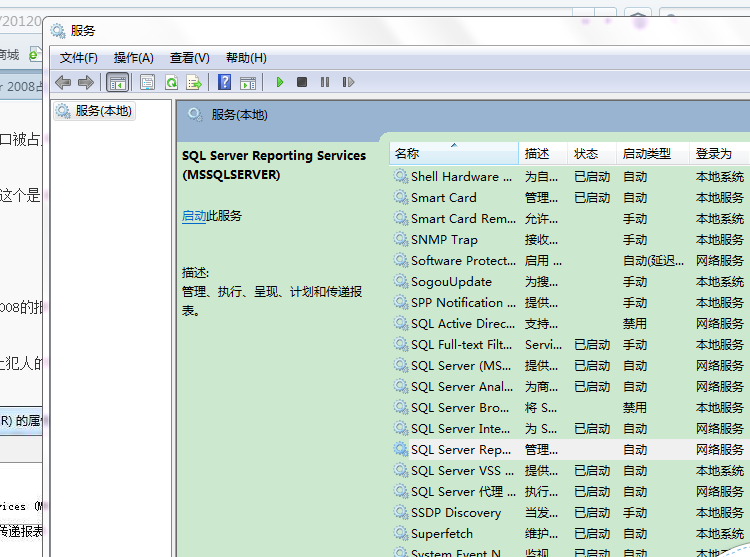
Task: Click the Services window title gear icon
Action: [58, 31]
